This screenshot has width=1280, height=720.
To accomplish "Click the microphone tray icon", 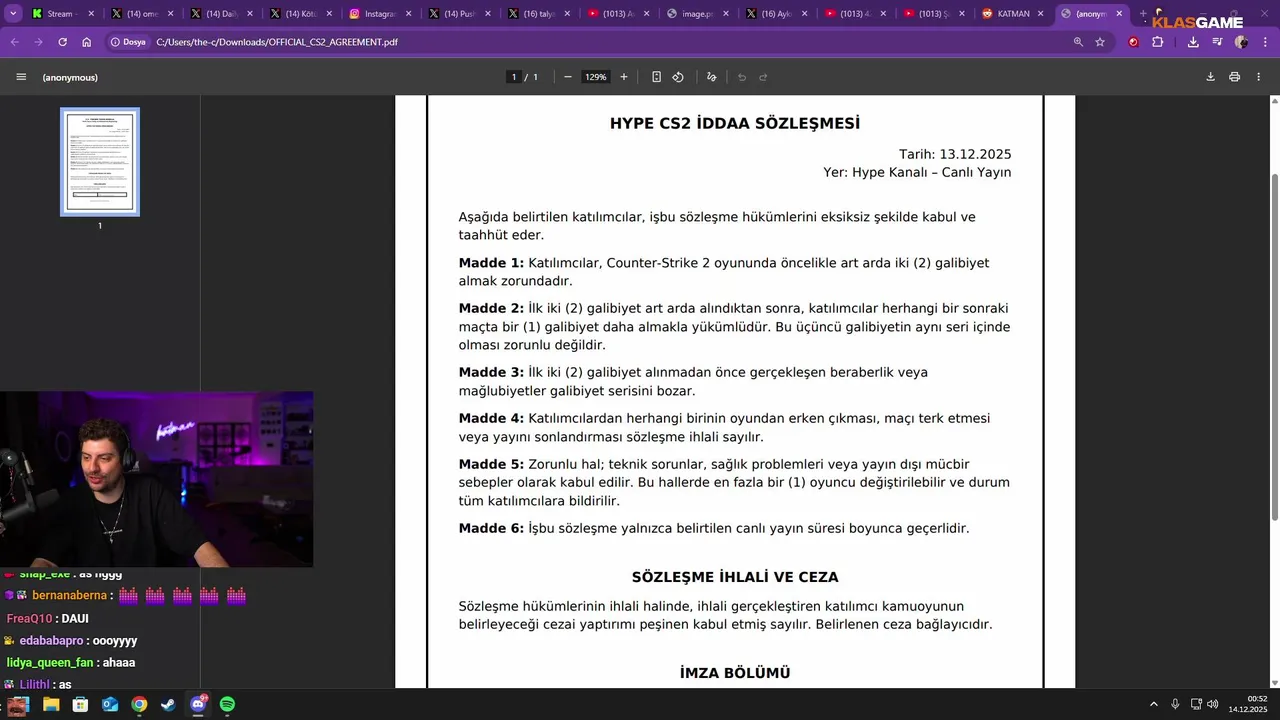I will [x=1175, y=704].
